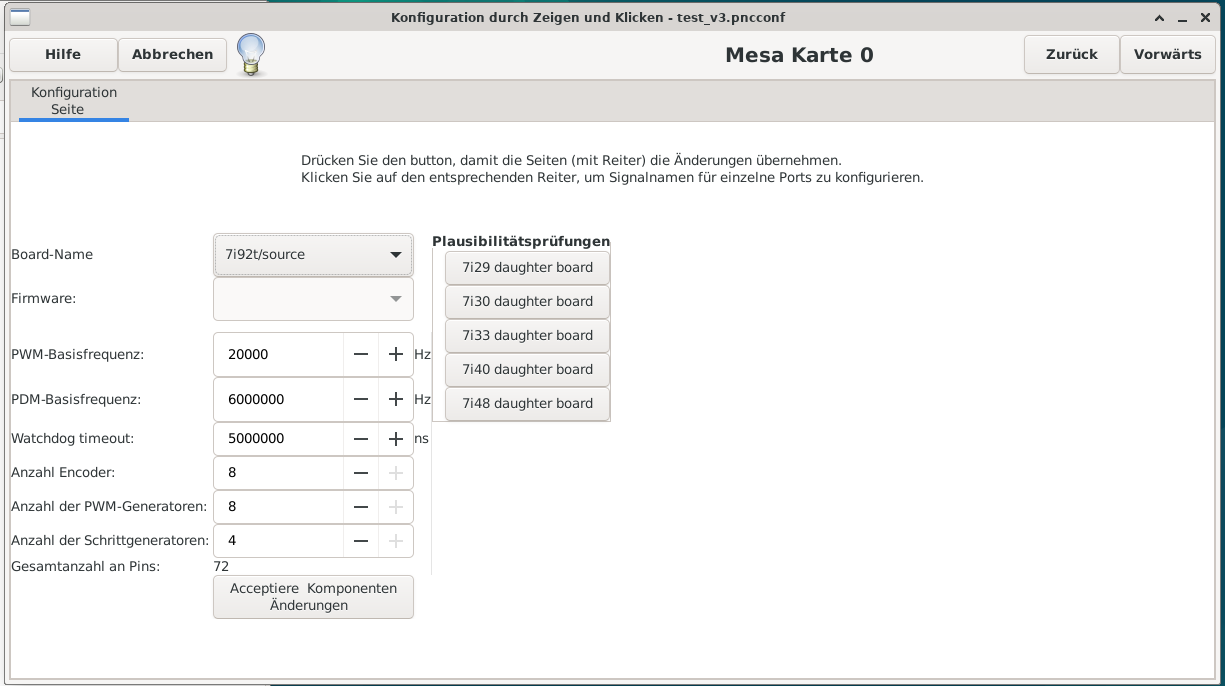Expand the Firmware combo box
This screenshot has height=686, width=1225.
tap(313, 298)
